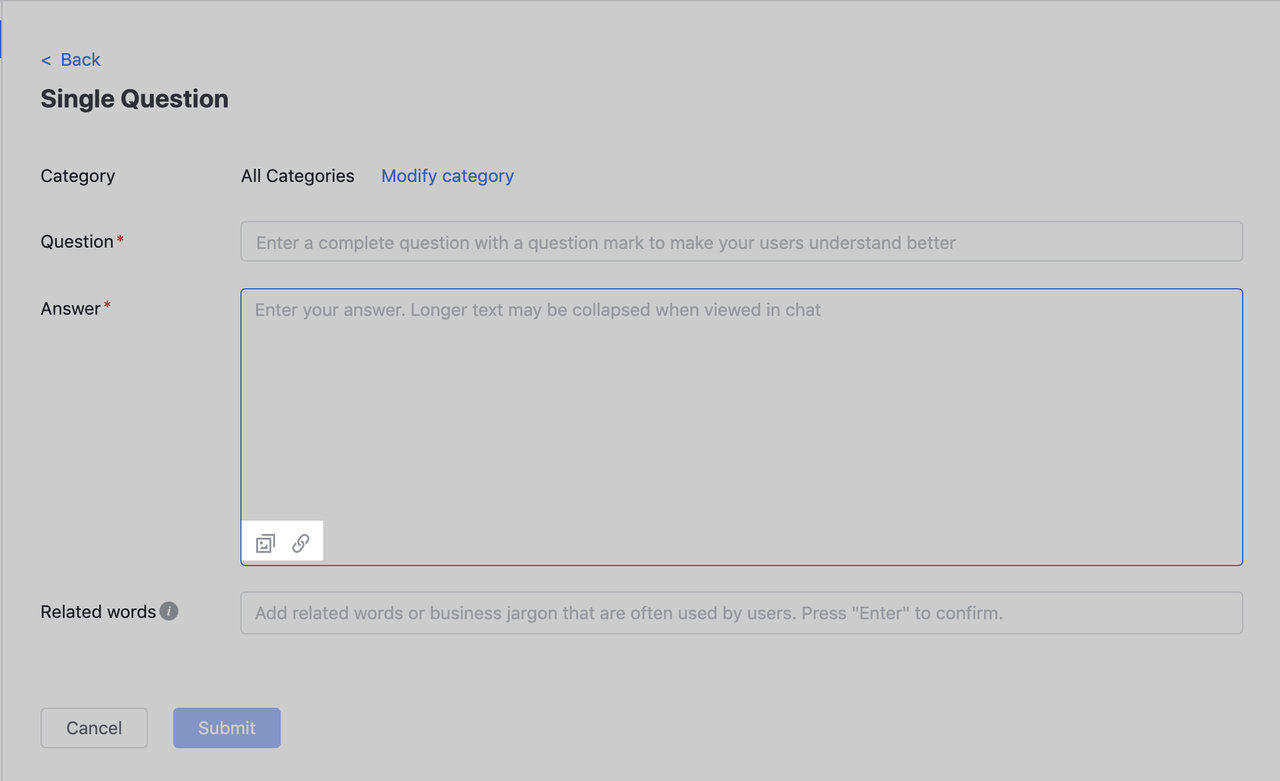Click the Category field label
Screen dimensions: 1280x781
(x=78, y=176)
